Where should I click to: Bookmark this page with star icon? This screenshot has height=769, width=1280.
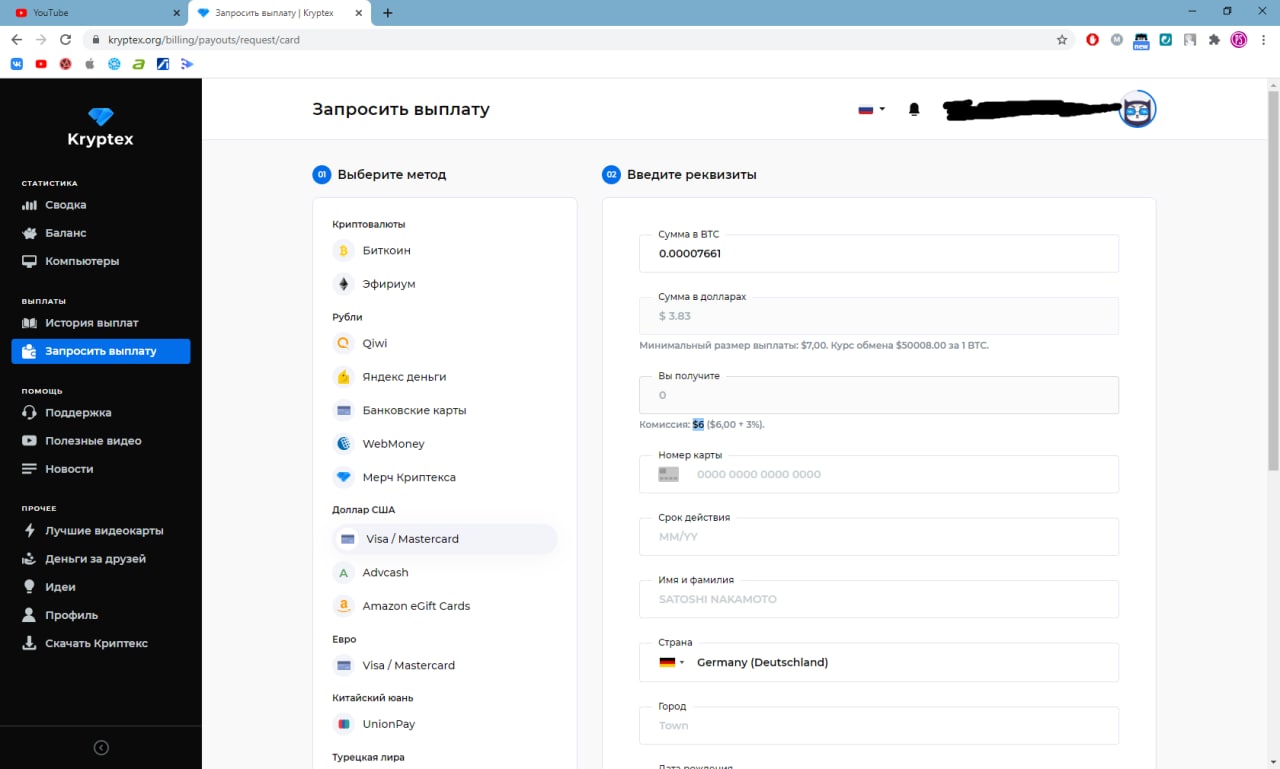[1062, 40]
